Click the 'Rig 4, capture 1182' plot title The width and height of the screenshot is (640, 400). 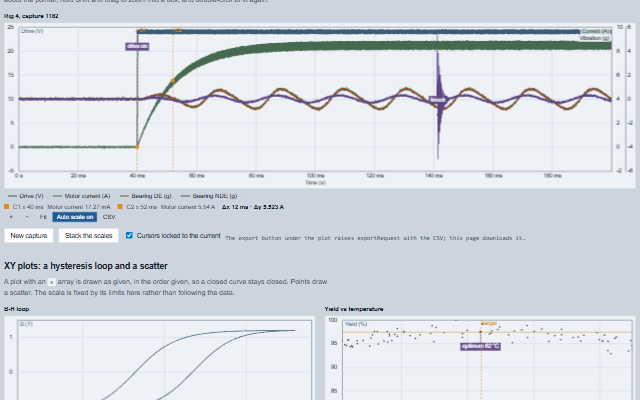(31, 16)
